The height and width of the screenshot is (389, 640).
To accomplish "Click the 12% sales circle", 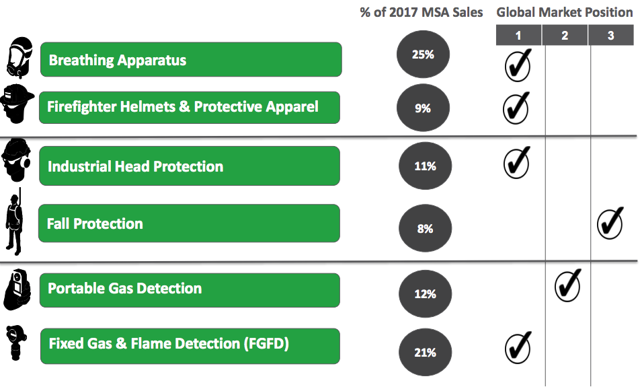I will click(425, 293).
